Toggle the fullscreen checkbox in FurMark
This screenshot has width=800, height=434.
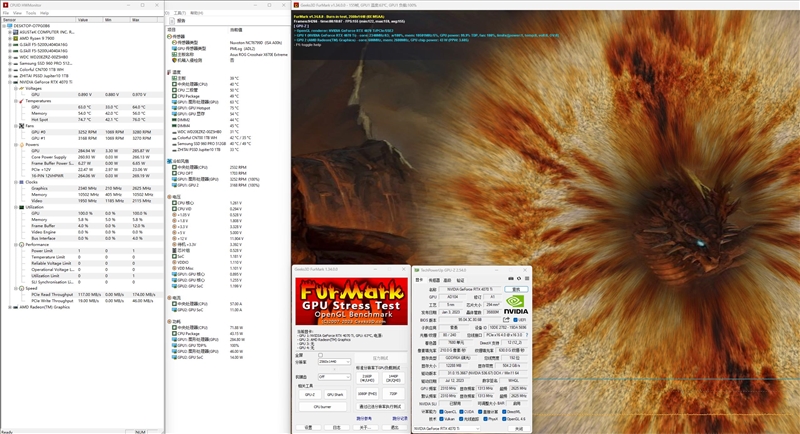320,355
